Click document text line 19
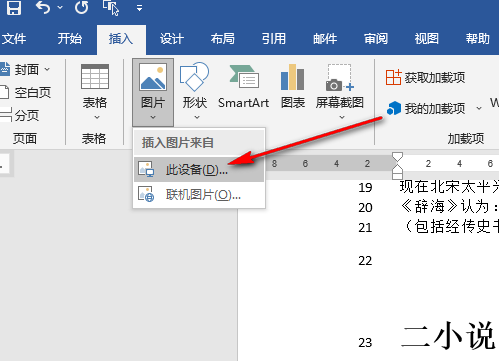 point(449,187)
